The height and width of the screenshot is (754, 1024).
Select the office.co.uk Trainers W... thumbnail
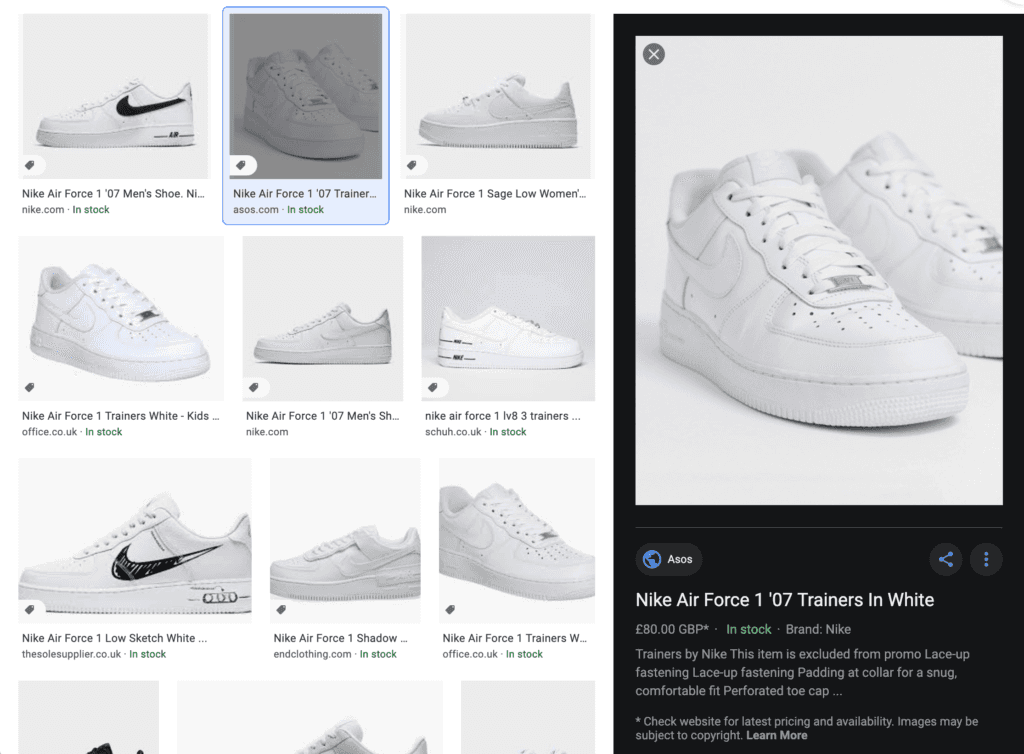point(517,541)
